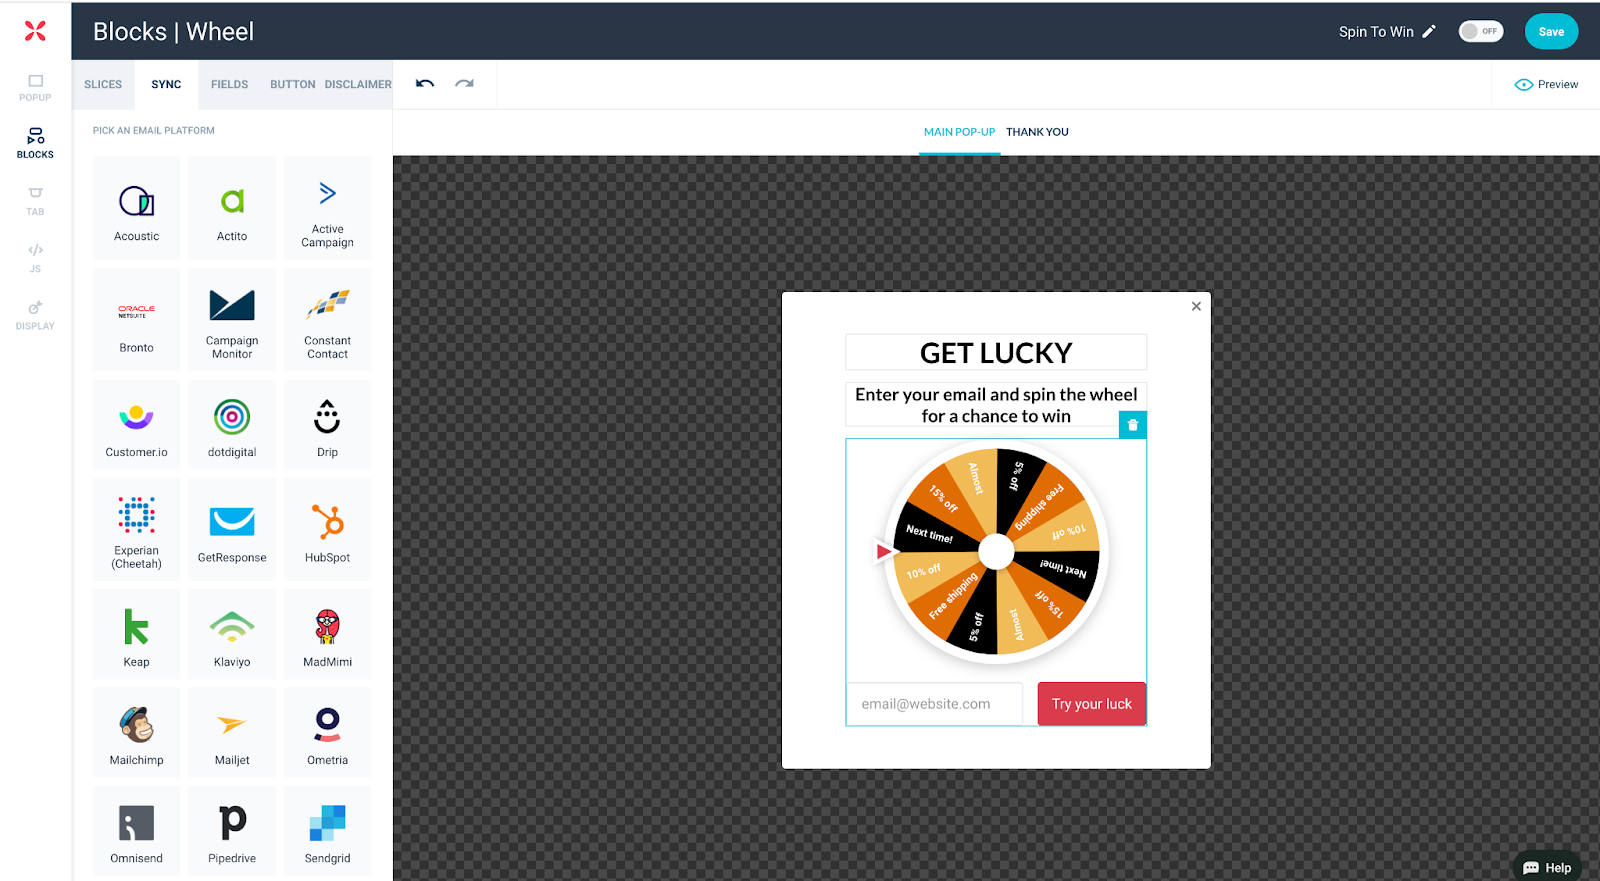Switch to the Sync tab
1600x881 pixels.
pos(166,84)
